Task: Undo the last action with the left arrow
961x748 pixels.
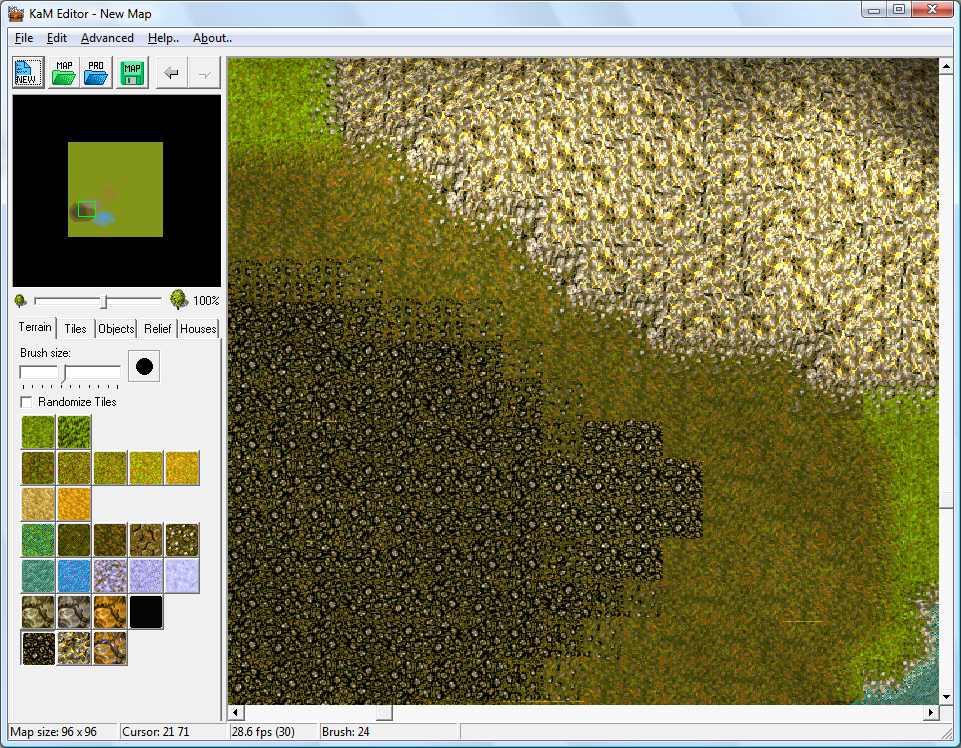Action: coord(172,73)
